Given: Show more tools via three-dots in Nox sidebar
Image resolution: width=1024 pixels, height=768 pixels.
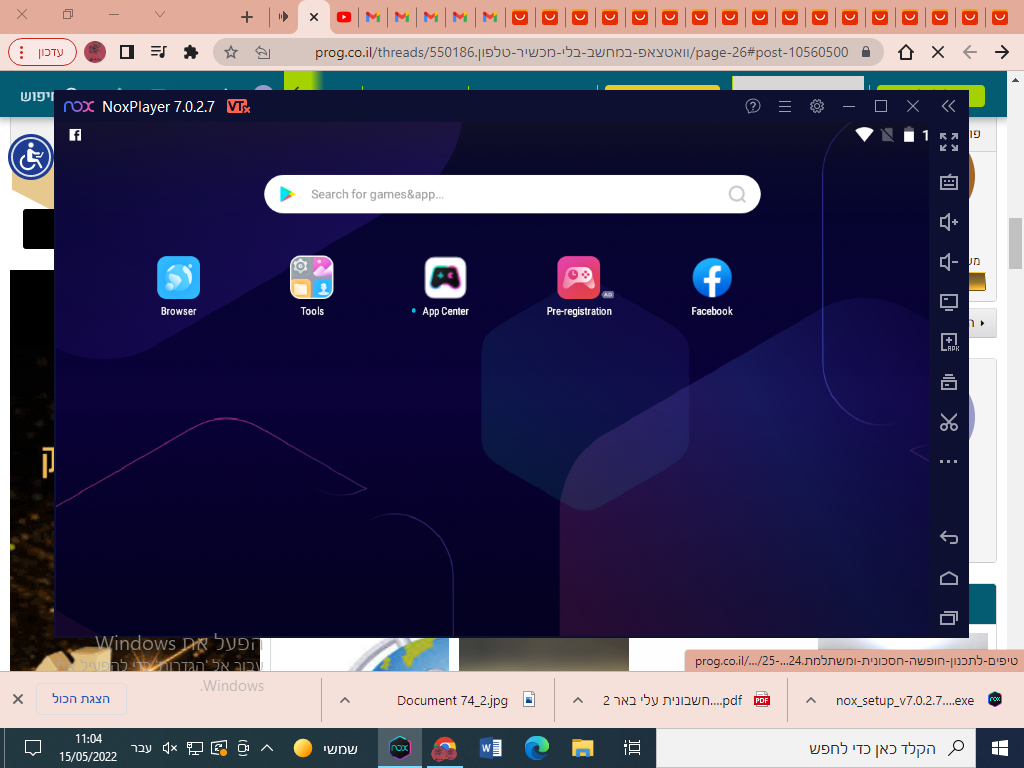Looking at the screenshot, I should 949,462.
